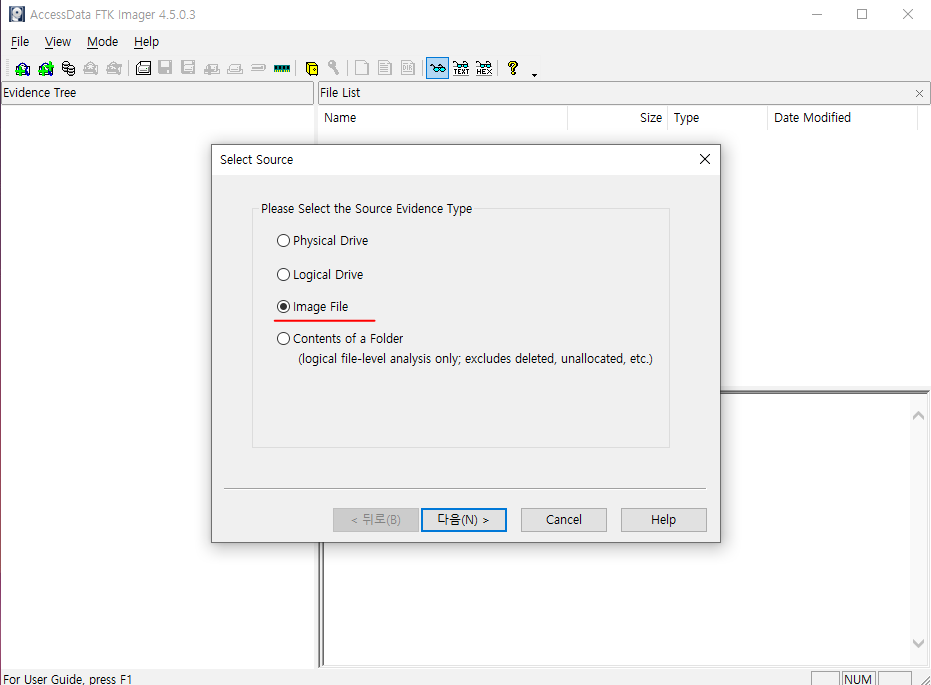Click Obtain Protected Files yellow safe icon
The width and height of the screenshot is (931, 685).
[x=312, y=68]
